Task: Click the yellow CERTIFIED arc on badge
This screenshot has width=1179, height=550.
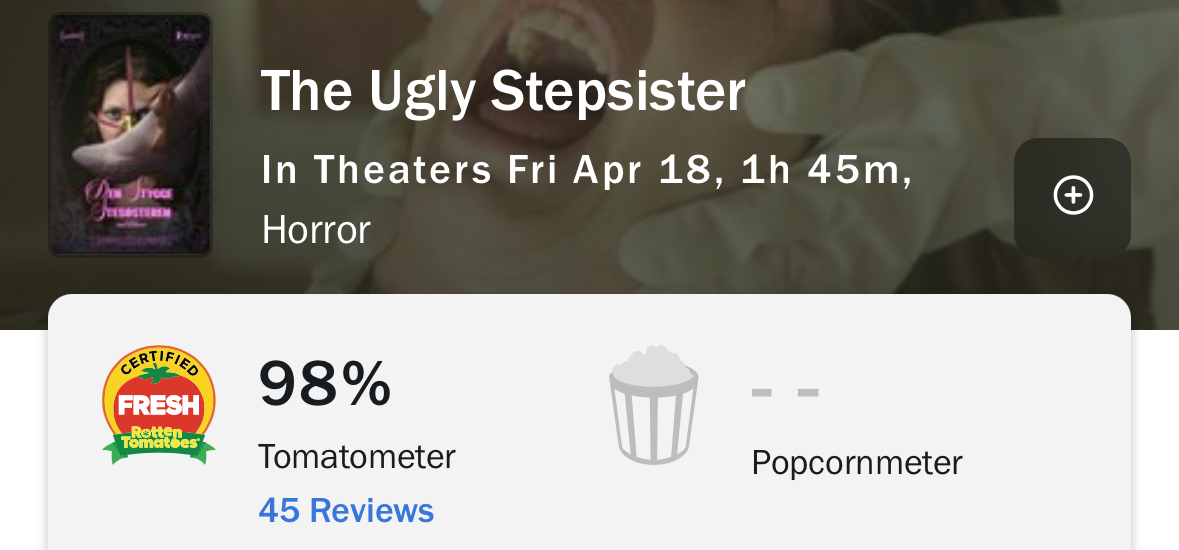Action: pos(159,364)
